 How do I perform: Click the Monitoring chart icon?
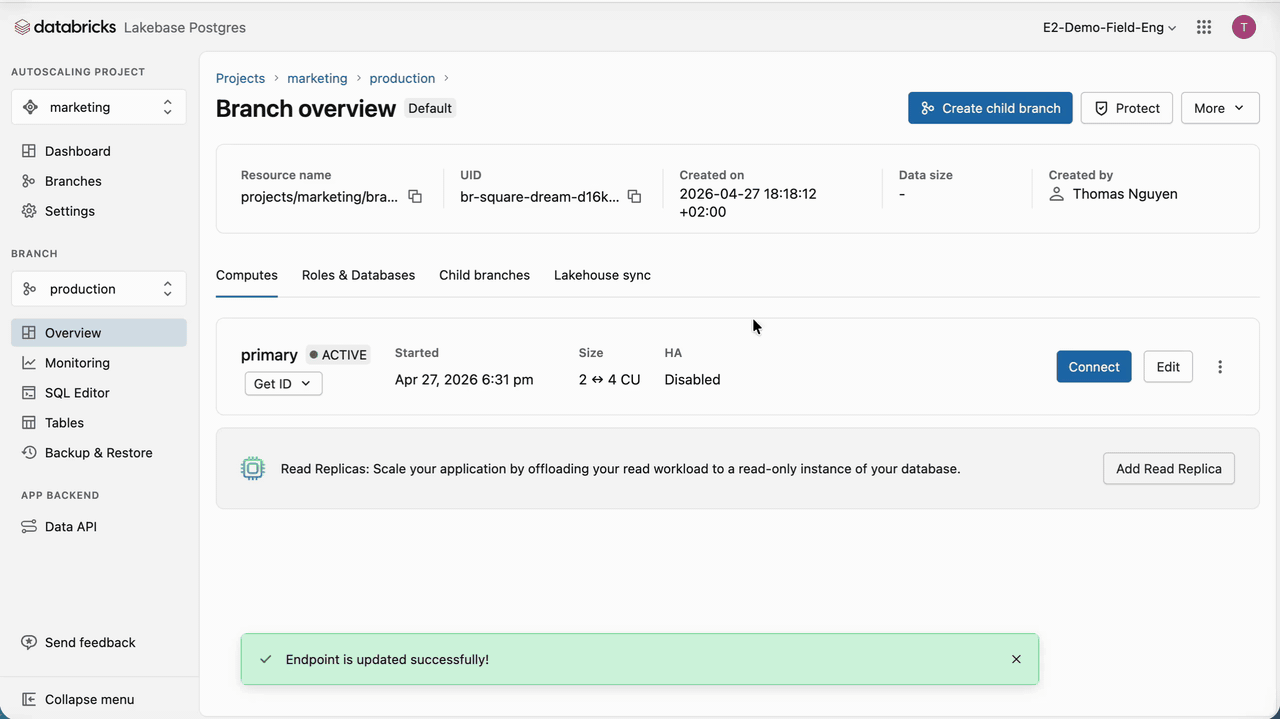[x=29, y=363]
